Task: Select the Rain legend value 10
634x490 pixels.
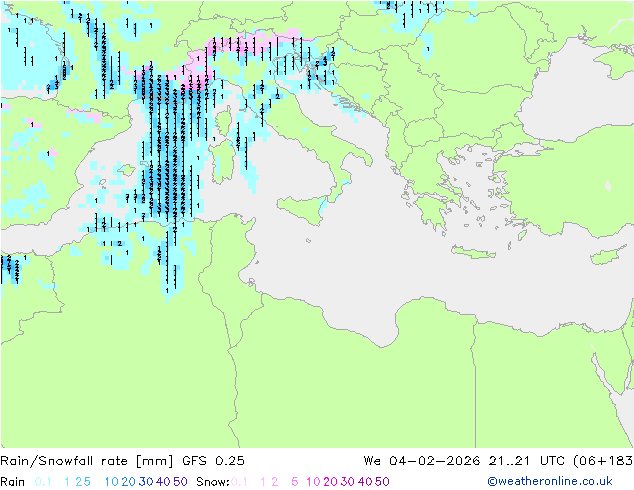Action: pyautogui.click(x=111, y=482)
